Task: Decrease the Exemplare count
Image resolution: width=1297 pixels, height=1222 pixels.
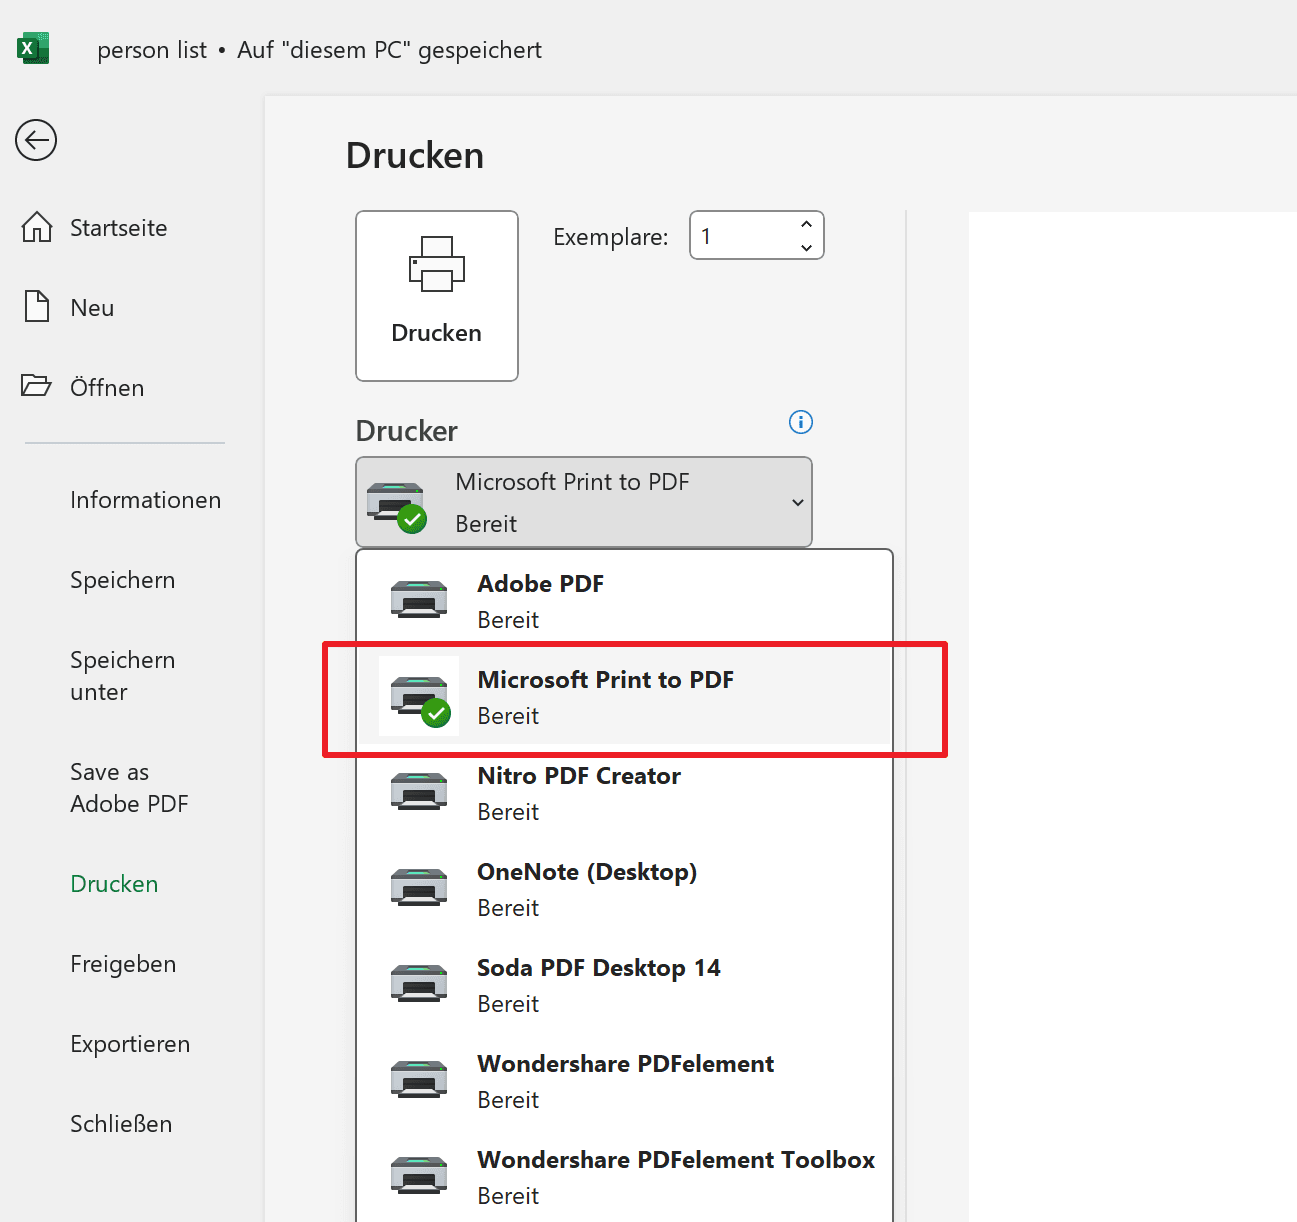Action: (x=806, y=247)
